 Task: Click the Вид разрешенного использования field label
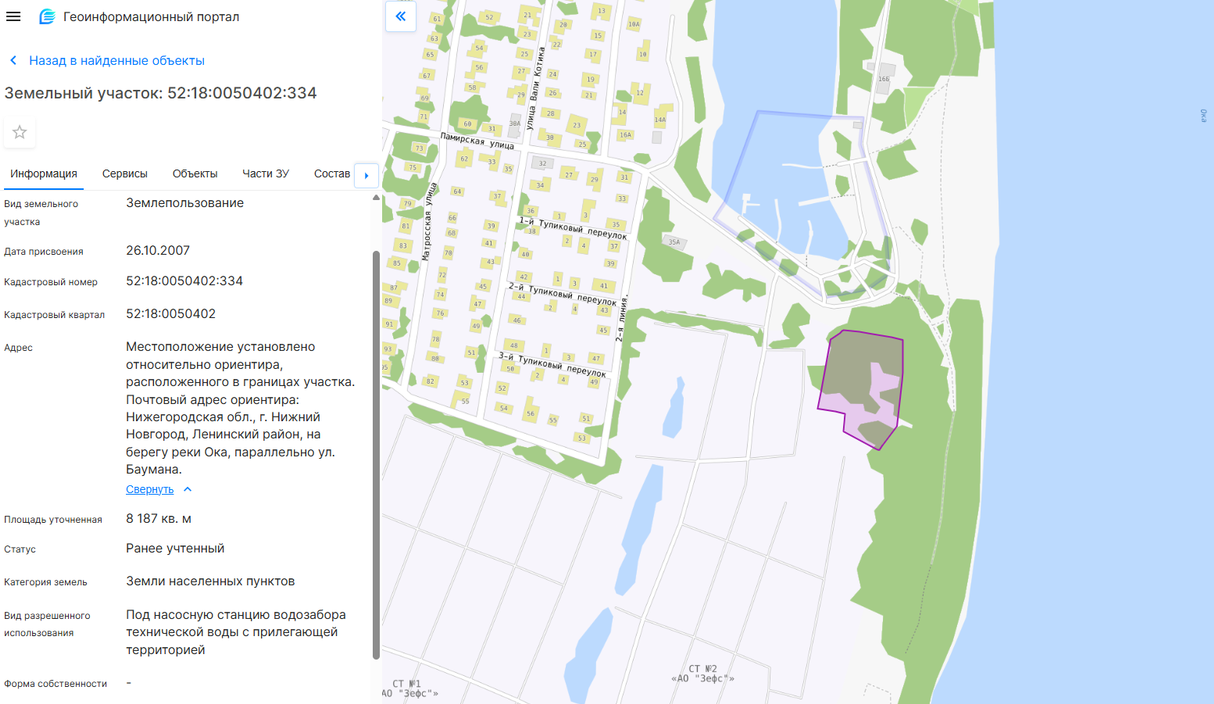pos(47,625)
